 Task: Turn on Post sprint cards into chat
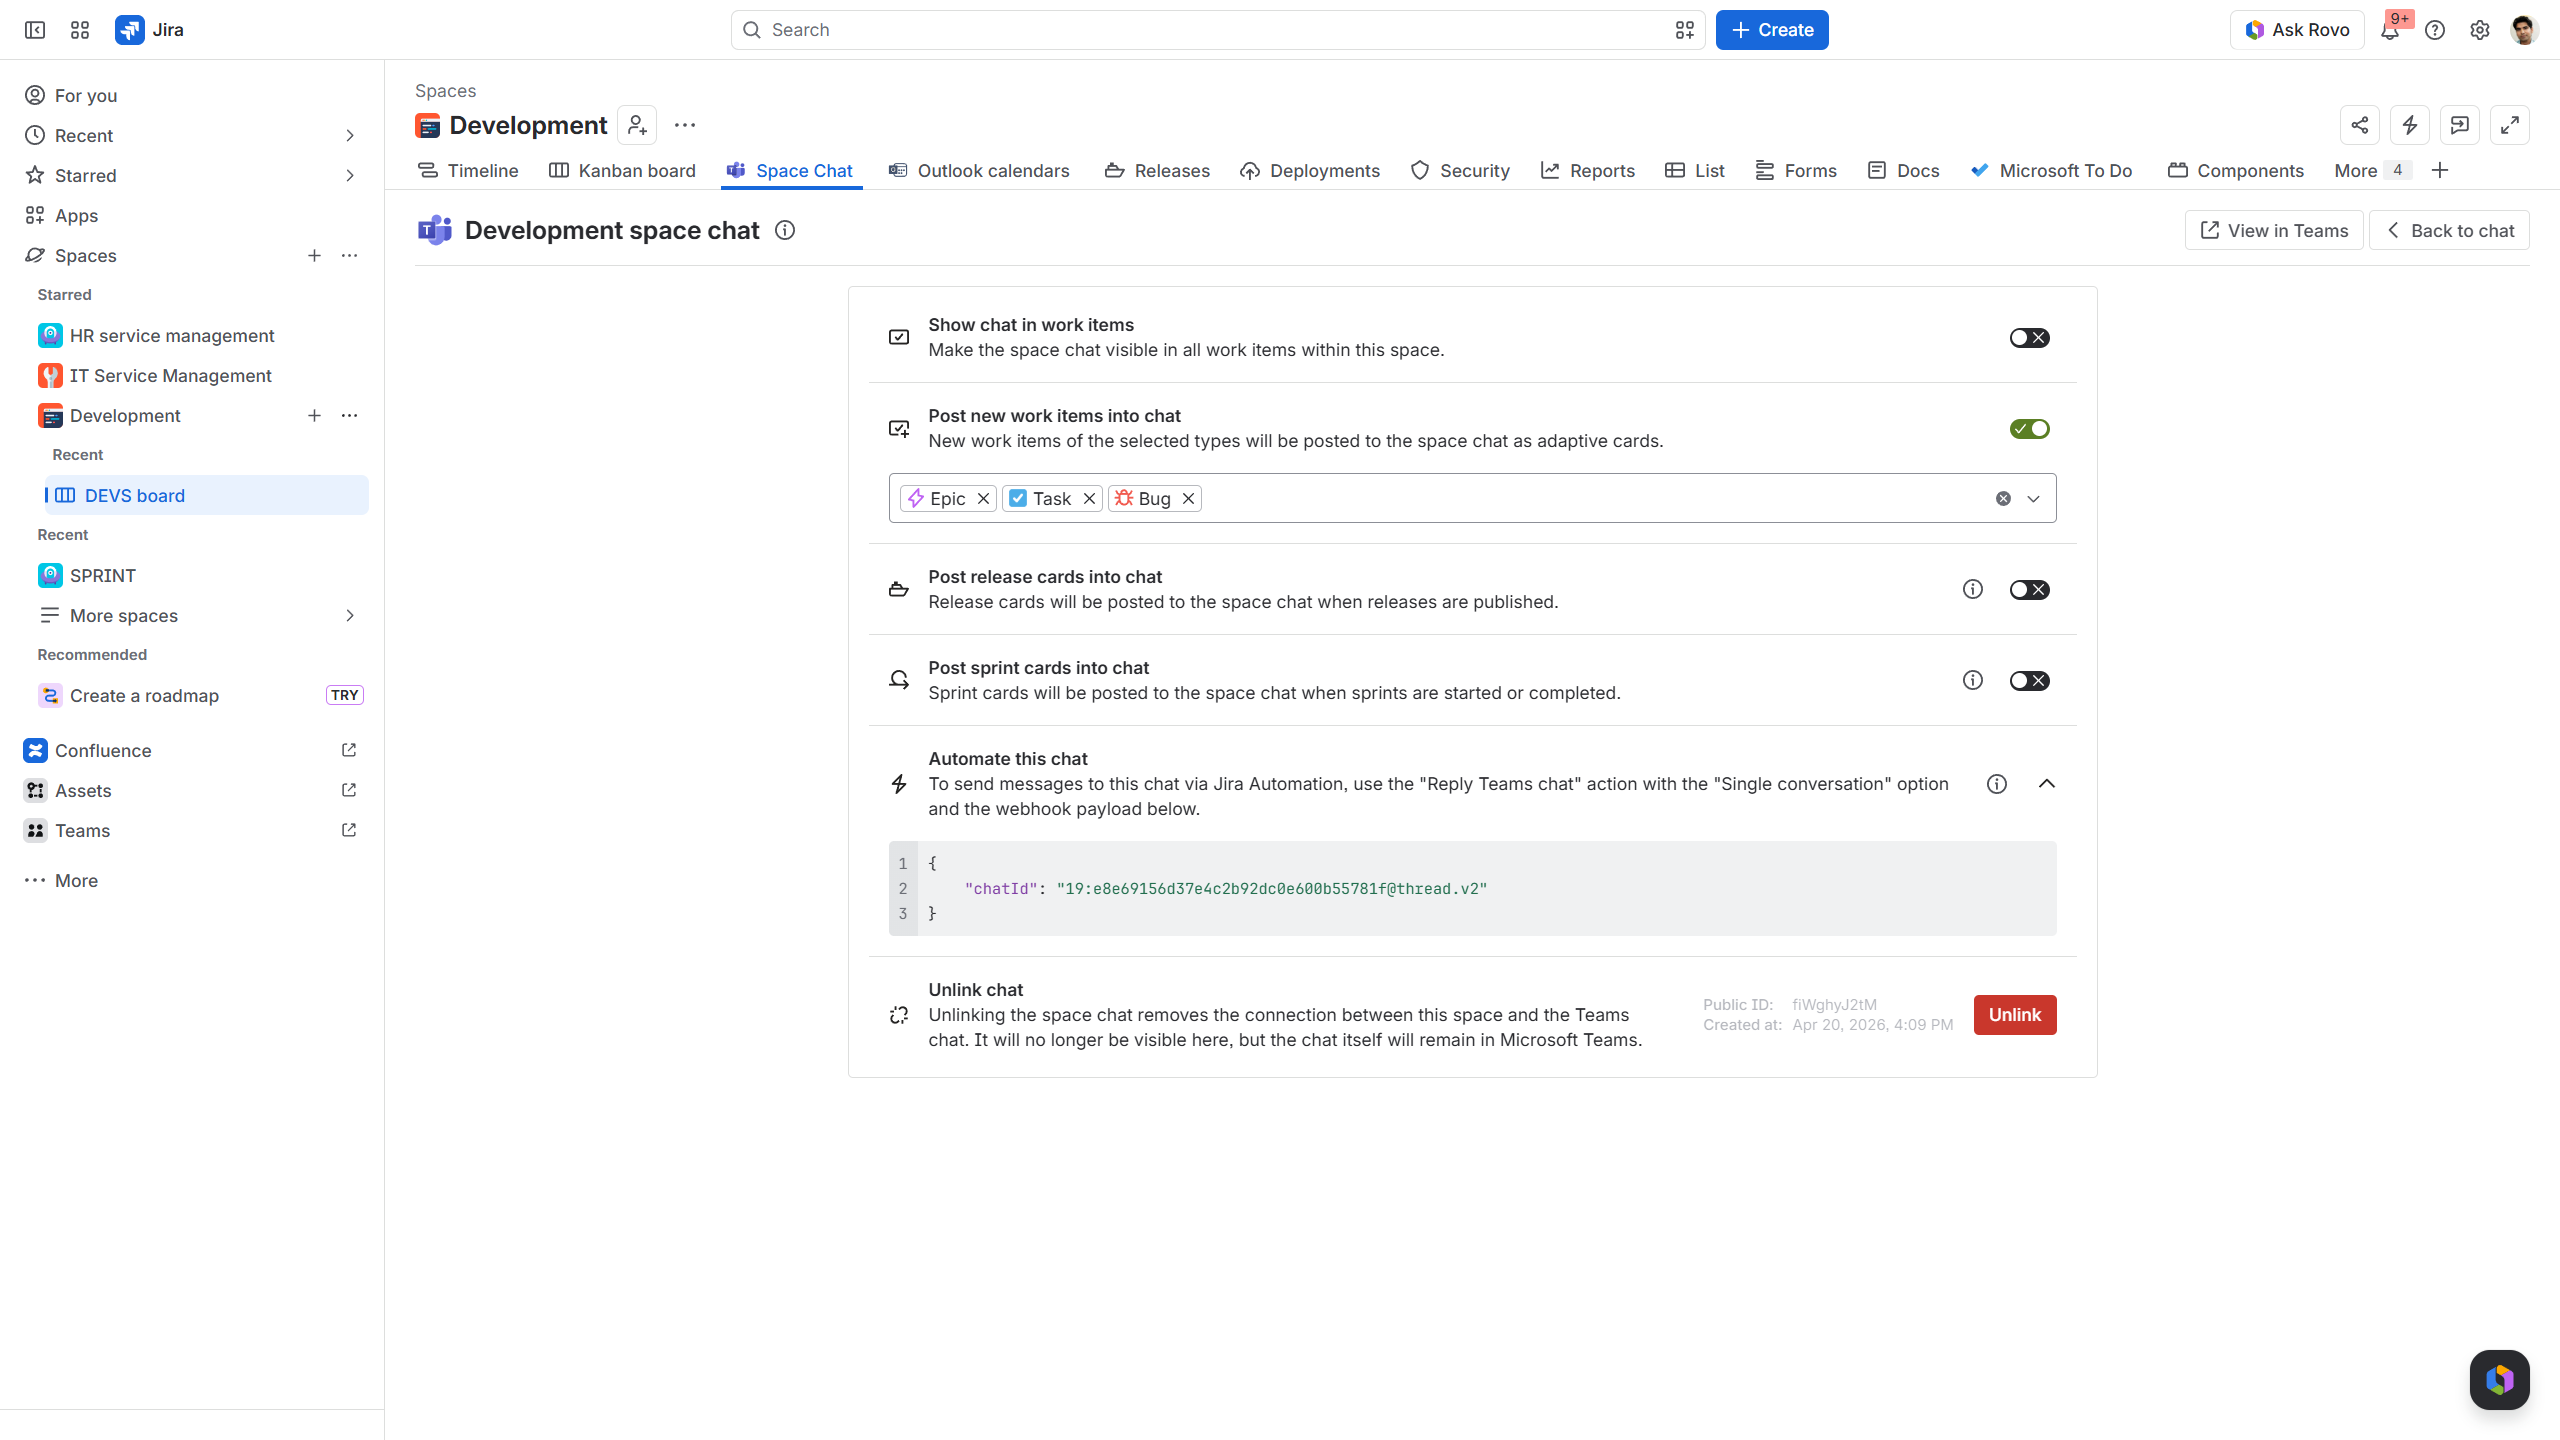tap(2029, 681)
